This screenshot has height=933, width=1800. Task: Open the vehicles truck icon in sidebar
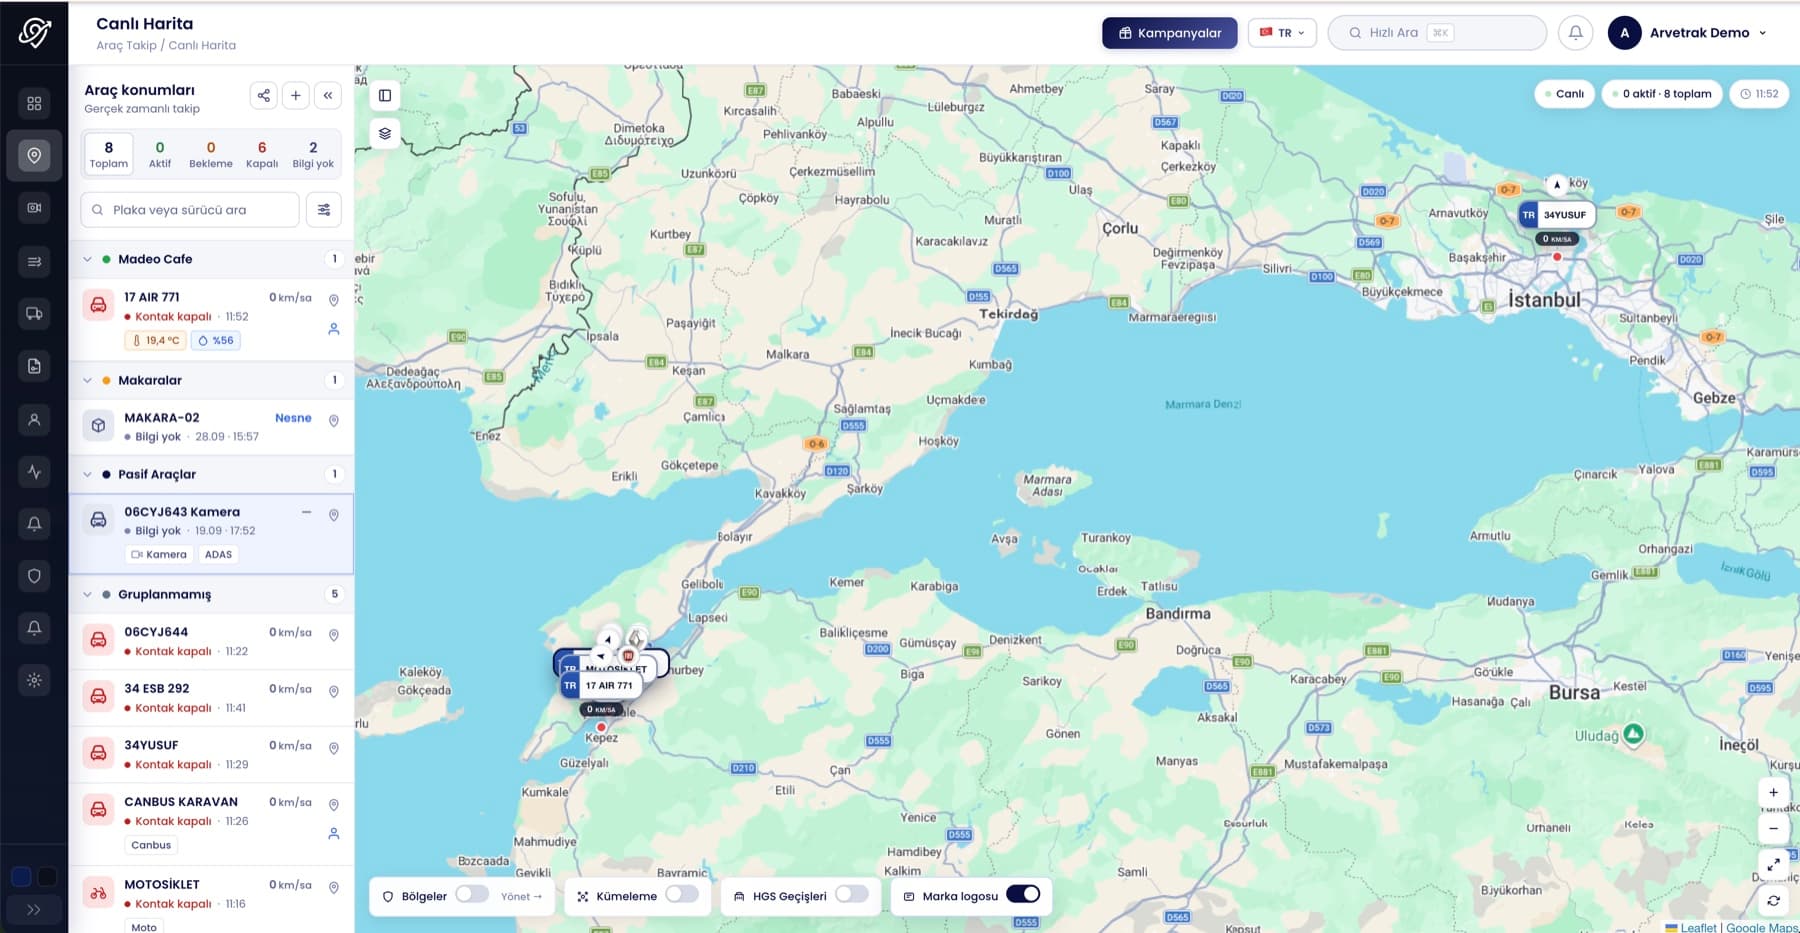34,313
